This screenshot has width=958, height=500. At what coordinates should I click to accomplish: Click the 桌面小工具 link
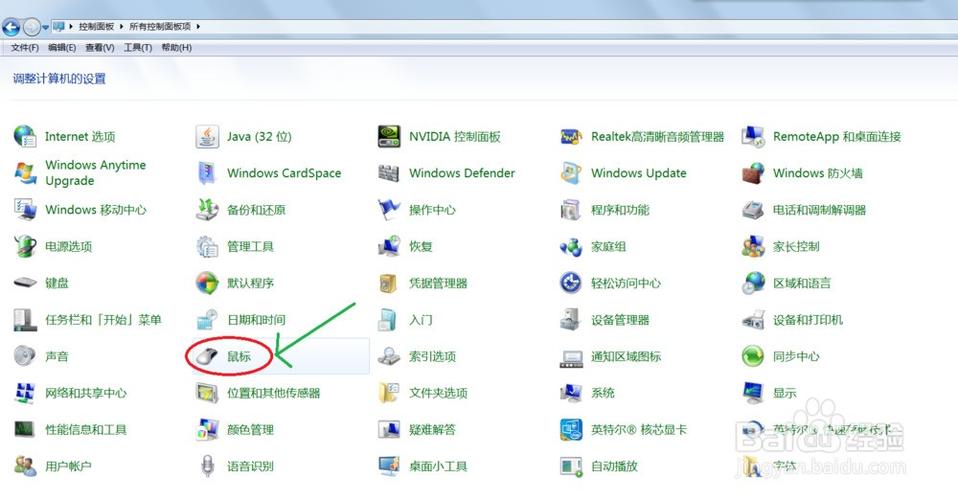438,466
